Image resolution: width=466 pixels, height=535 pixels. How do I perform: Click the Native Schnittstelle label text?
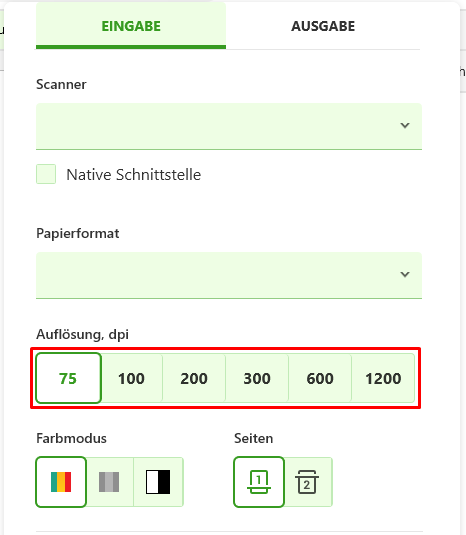(x=133, y=175)
